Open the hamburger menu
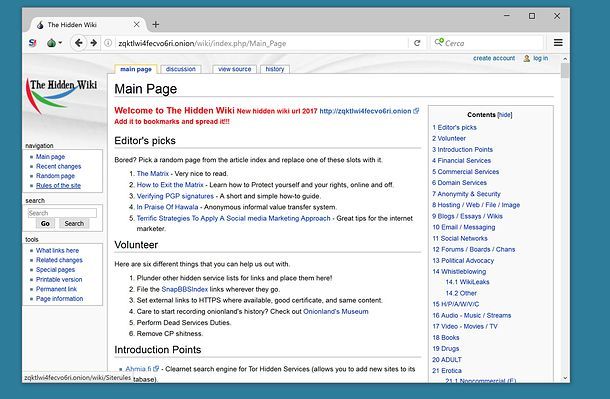This screenshot has height=399, width=610. tap(558, 43)
